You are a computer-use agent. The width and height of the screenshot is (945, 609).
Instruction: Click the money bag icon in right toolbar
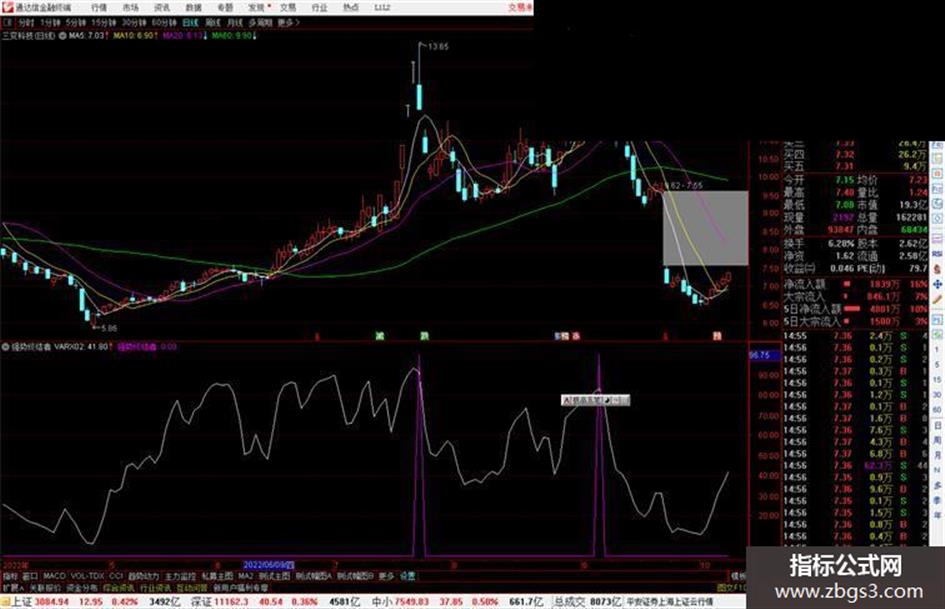coord(937,270)
